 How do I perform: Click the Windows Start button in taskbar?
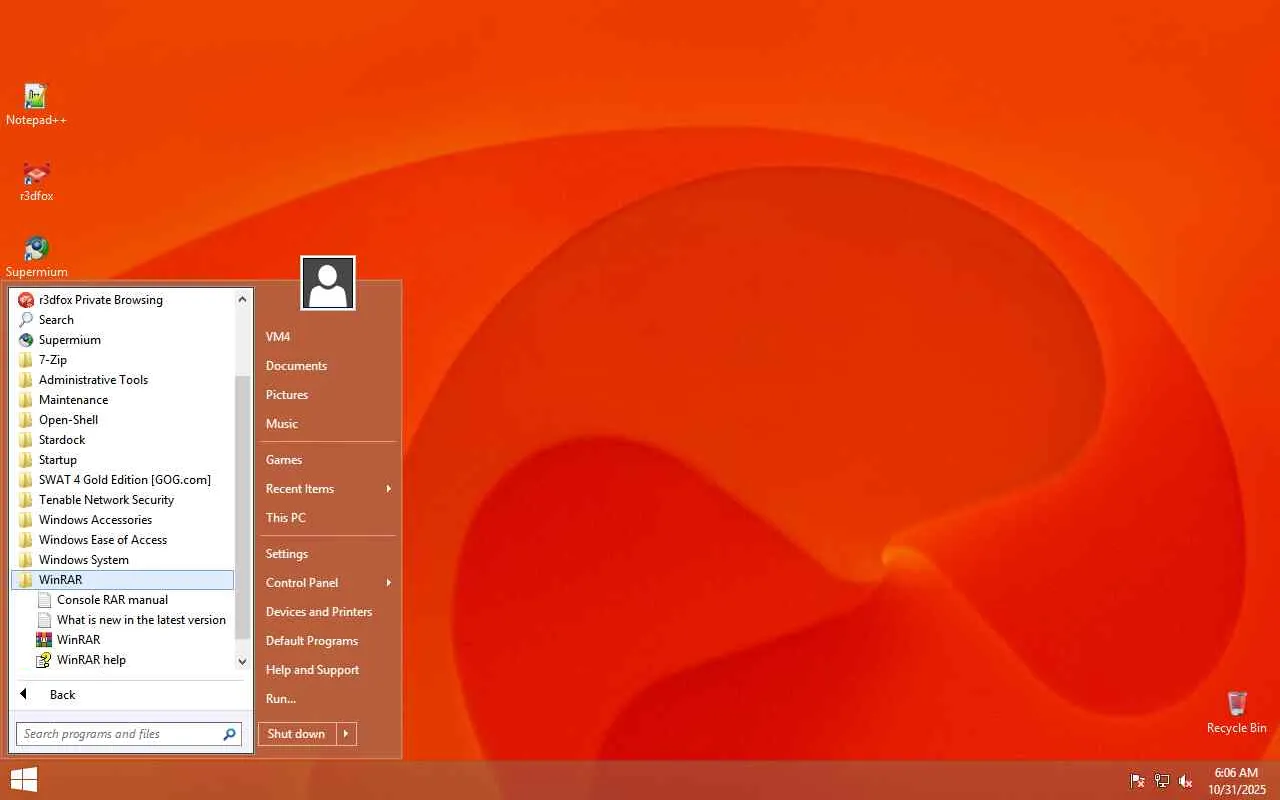[24, 780]
